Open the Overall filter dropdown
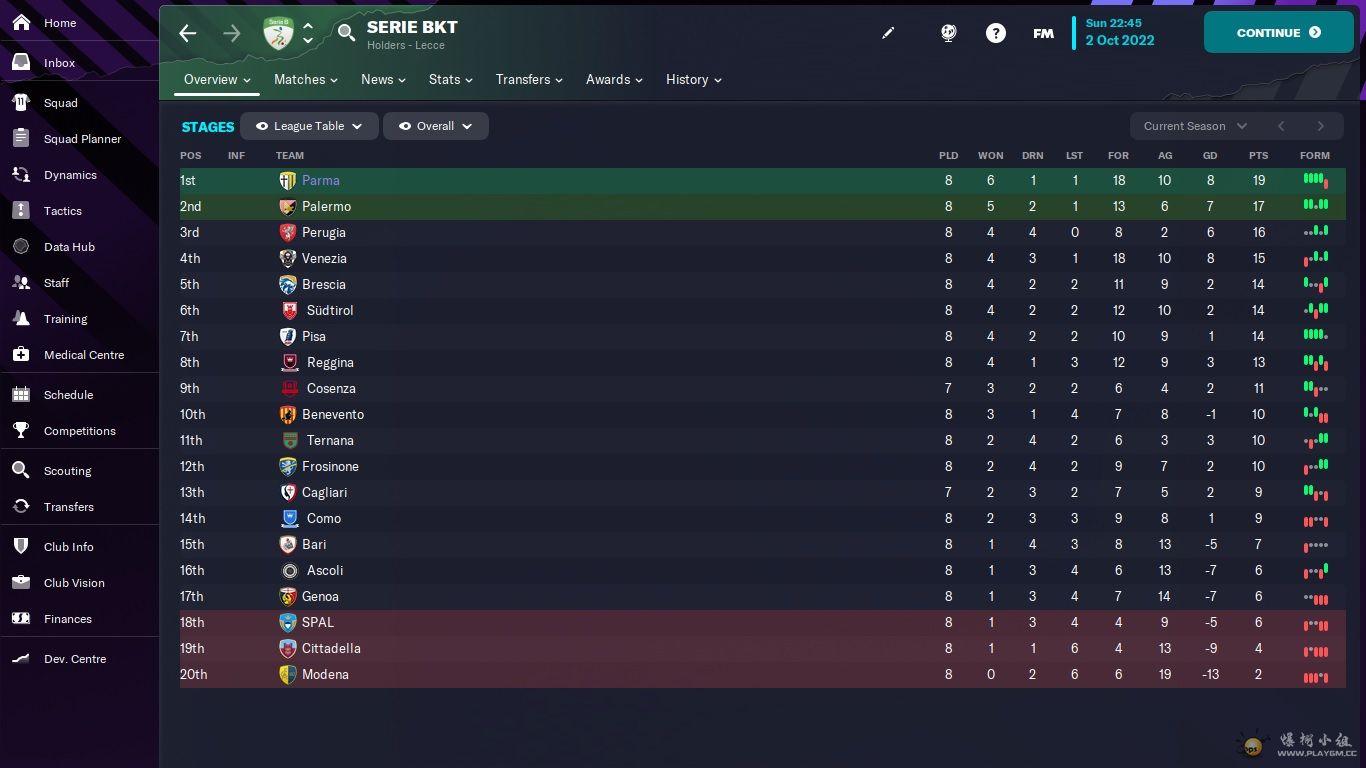This screenshot has height=768, width=1366. 435,126
